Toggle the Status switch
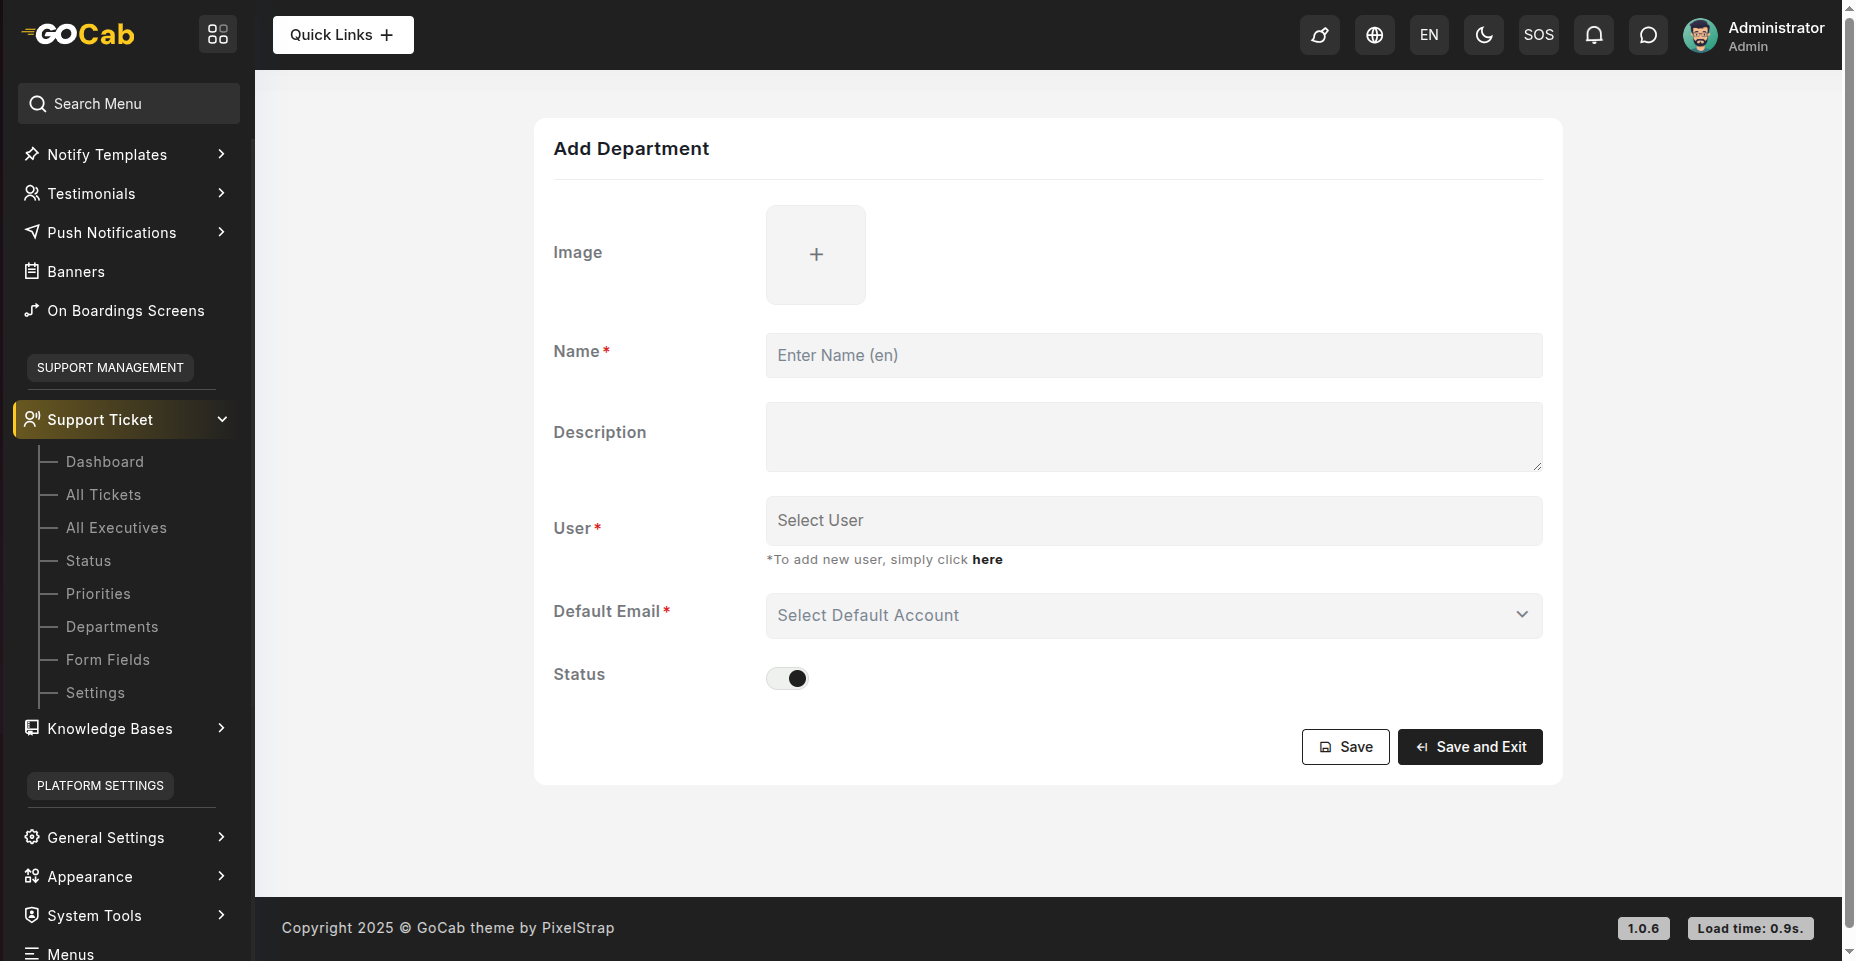Image resolution: width=1856 pixels, height=961 pixels. [x=787, y=679]
